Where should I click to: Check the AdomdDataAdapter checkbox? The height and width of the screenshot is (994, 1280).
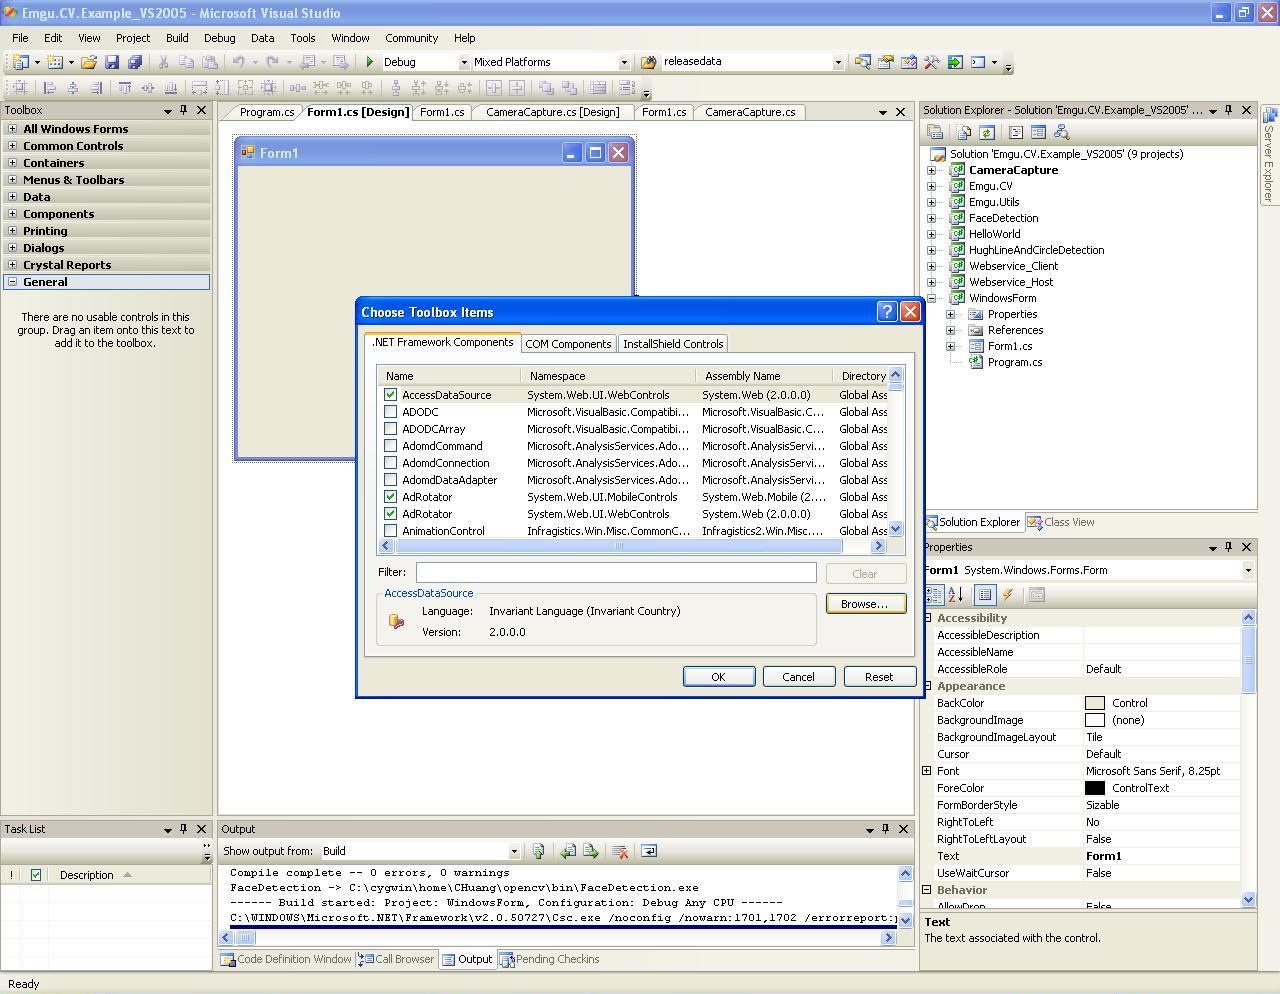[390, 480]
